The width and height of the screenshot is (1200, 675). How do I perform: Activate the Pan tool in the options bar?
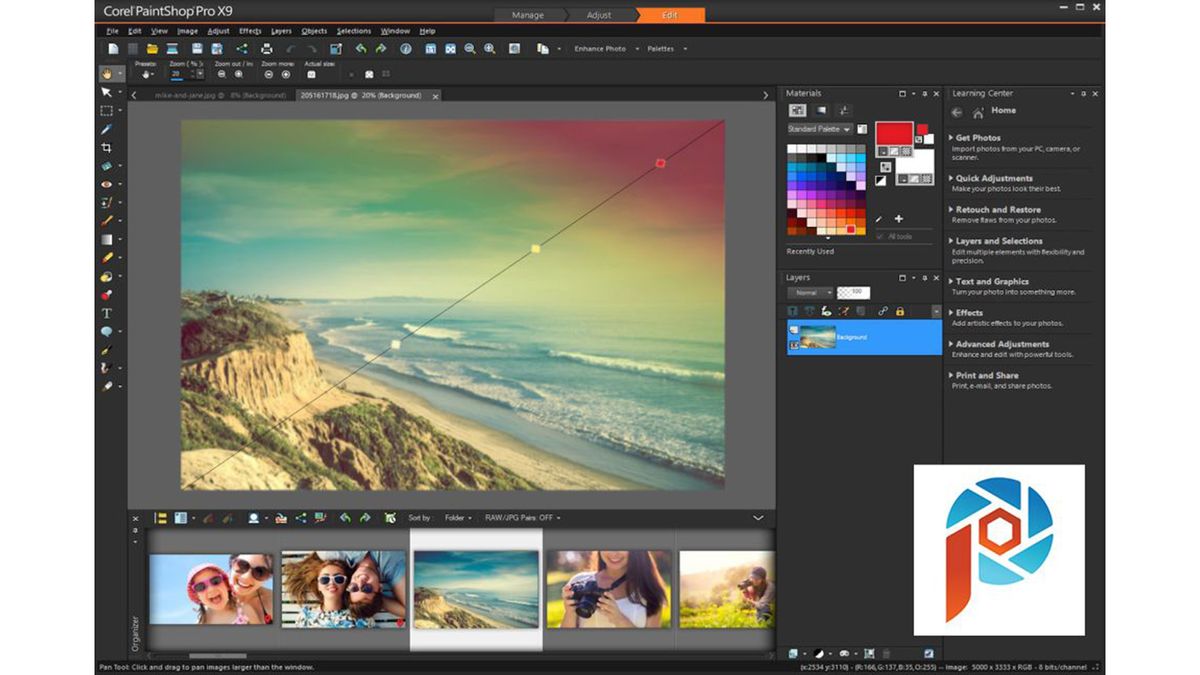107,72
